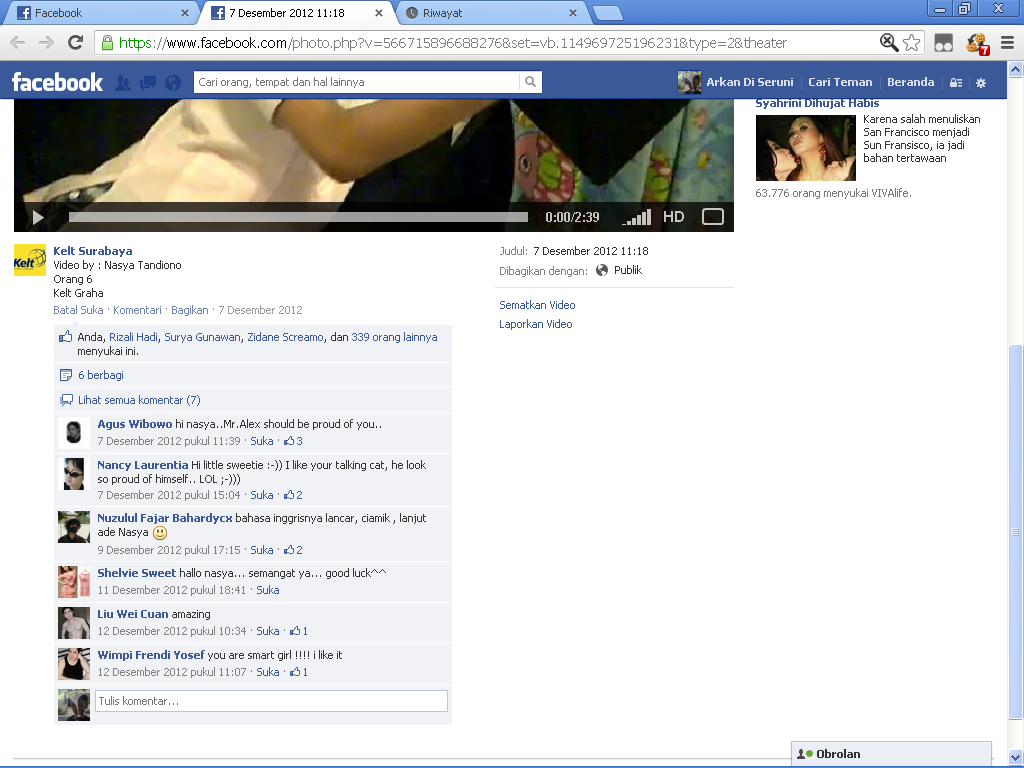The image size is (1024, 768).
Task: Open the Obrolan chat bar
Action: tap(891, 754)
